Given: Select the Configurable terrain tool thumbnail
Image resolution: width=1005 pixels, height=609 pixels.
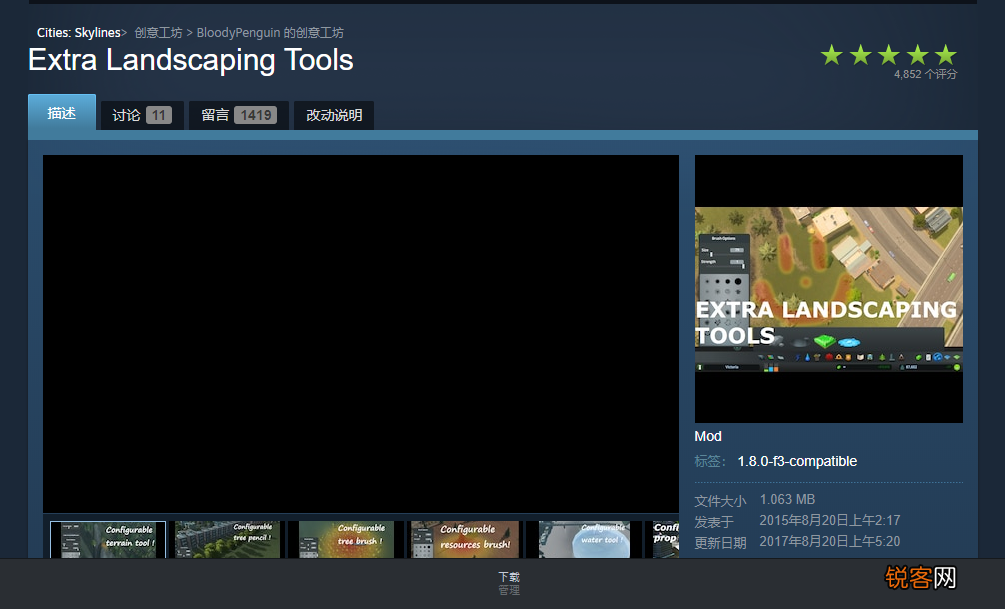Looking at the screenshot, I should (108, 540).
